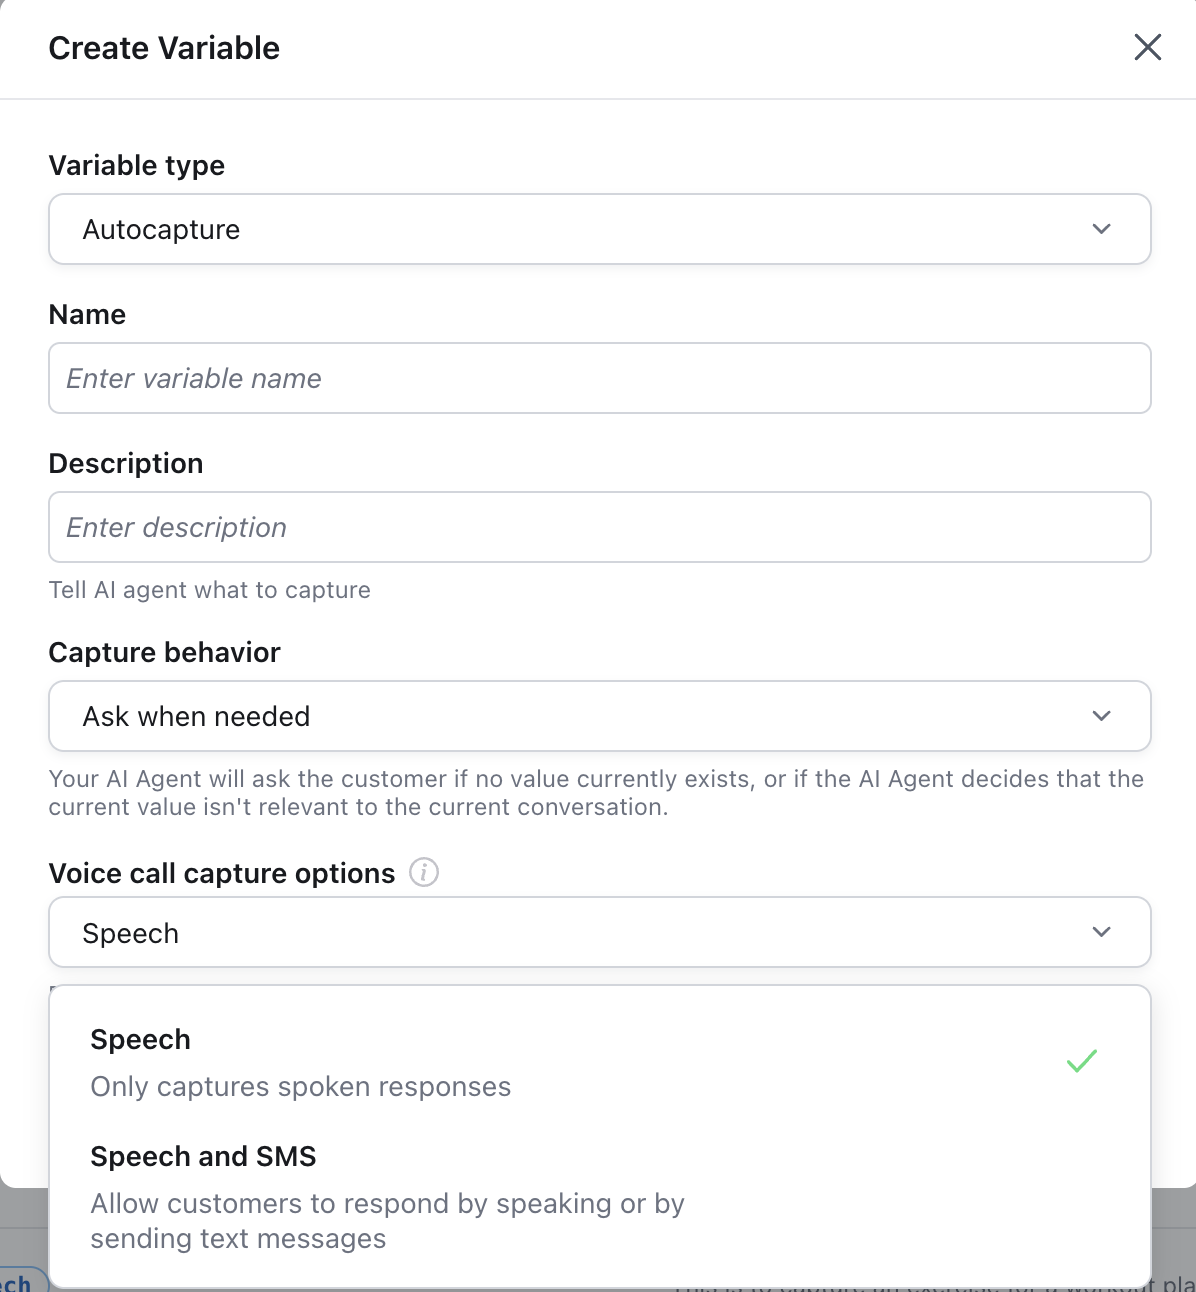Image resolution: width=1196 pixels, height=1292 pixels.
Task: Open the Voice call capture options dropdown
Action: [x=599, y=932]
